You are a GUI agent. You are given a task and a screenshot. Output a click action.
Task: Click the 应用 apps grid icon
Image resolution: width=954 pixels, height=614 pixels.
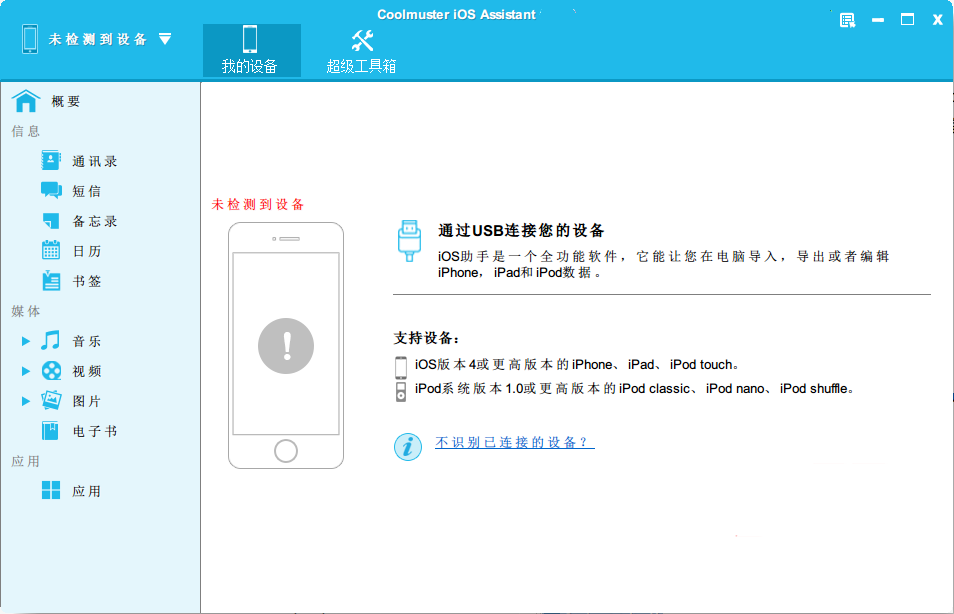click(51, 490)
